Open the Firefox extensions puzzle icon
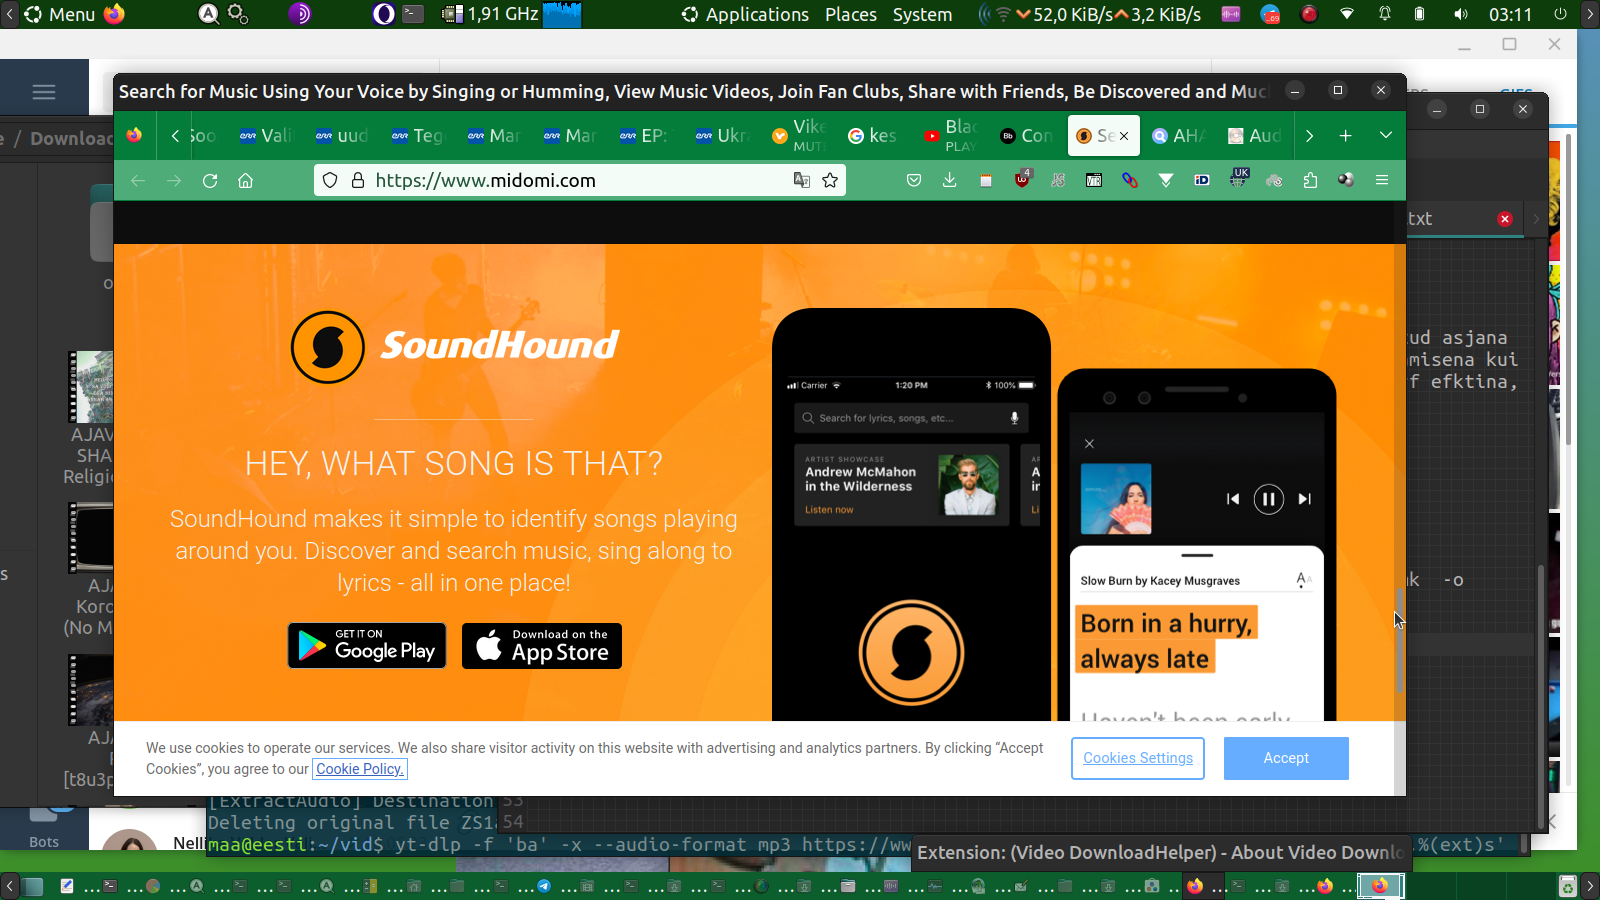1600x900 pixels. point(1310,181)
